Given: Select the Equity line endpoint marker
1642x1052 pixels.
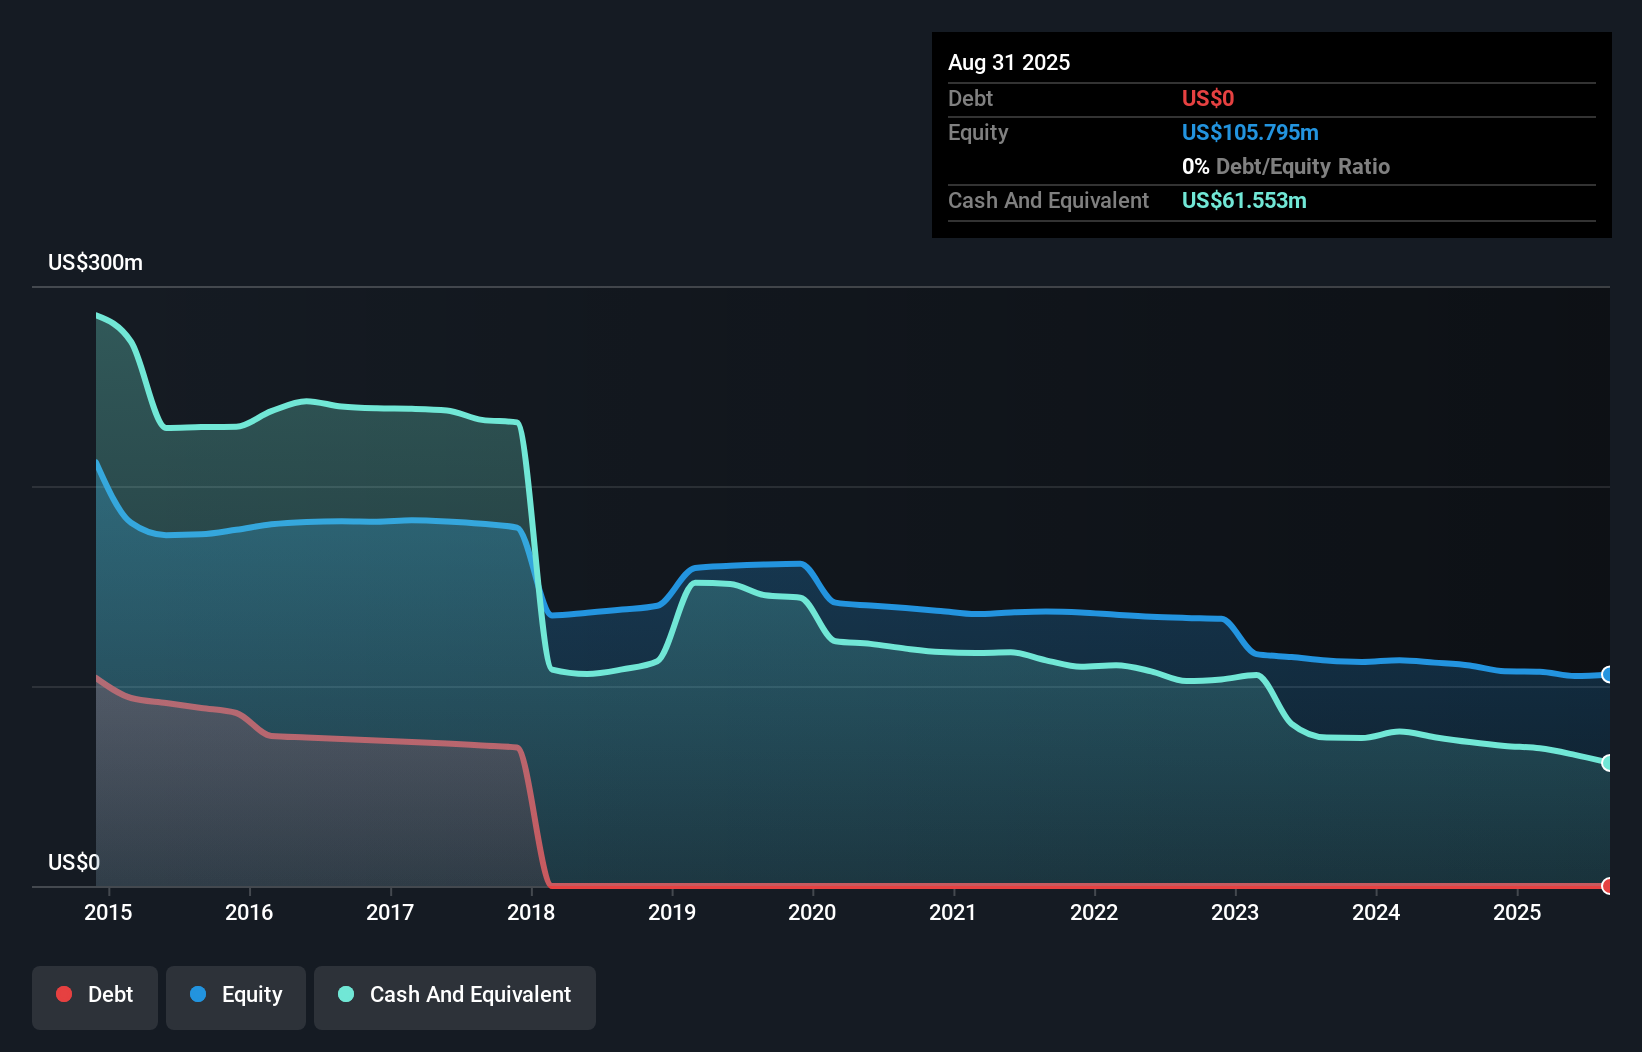Looking at the screenshot, I should 1606,675.
